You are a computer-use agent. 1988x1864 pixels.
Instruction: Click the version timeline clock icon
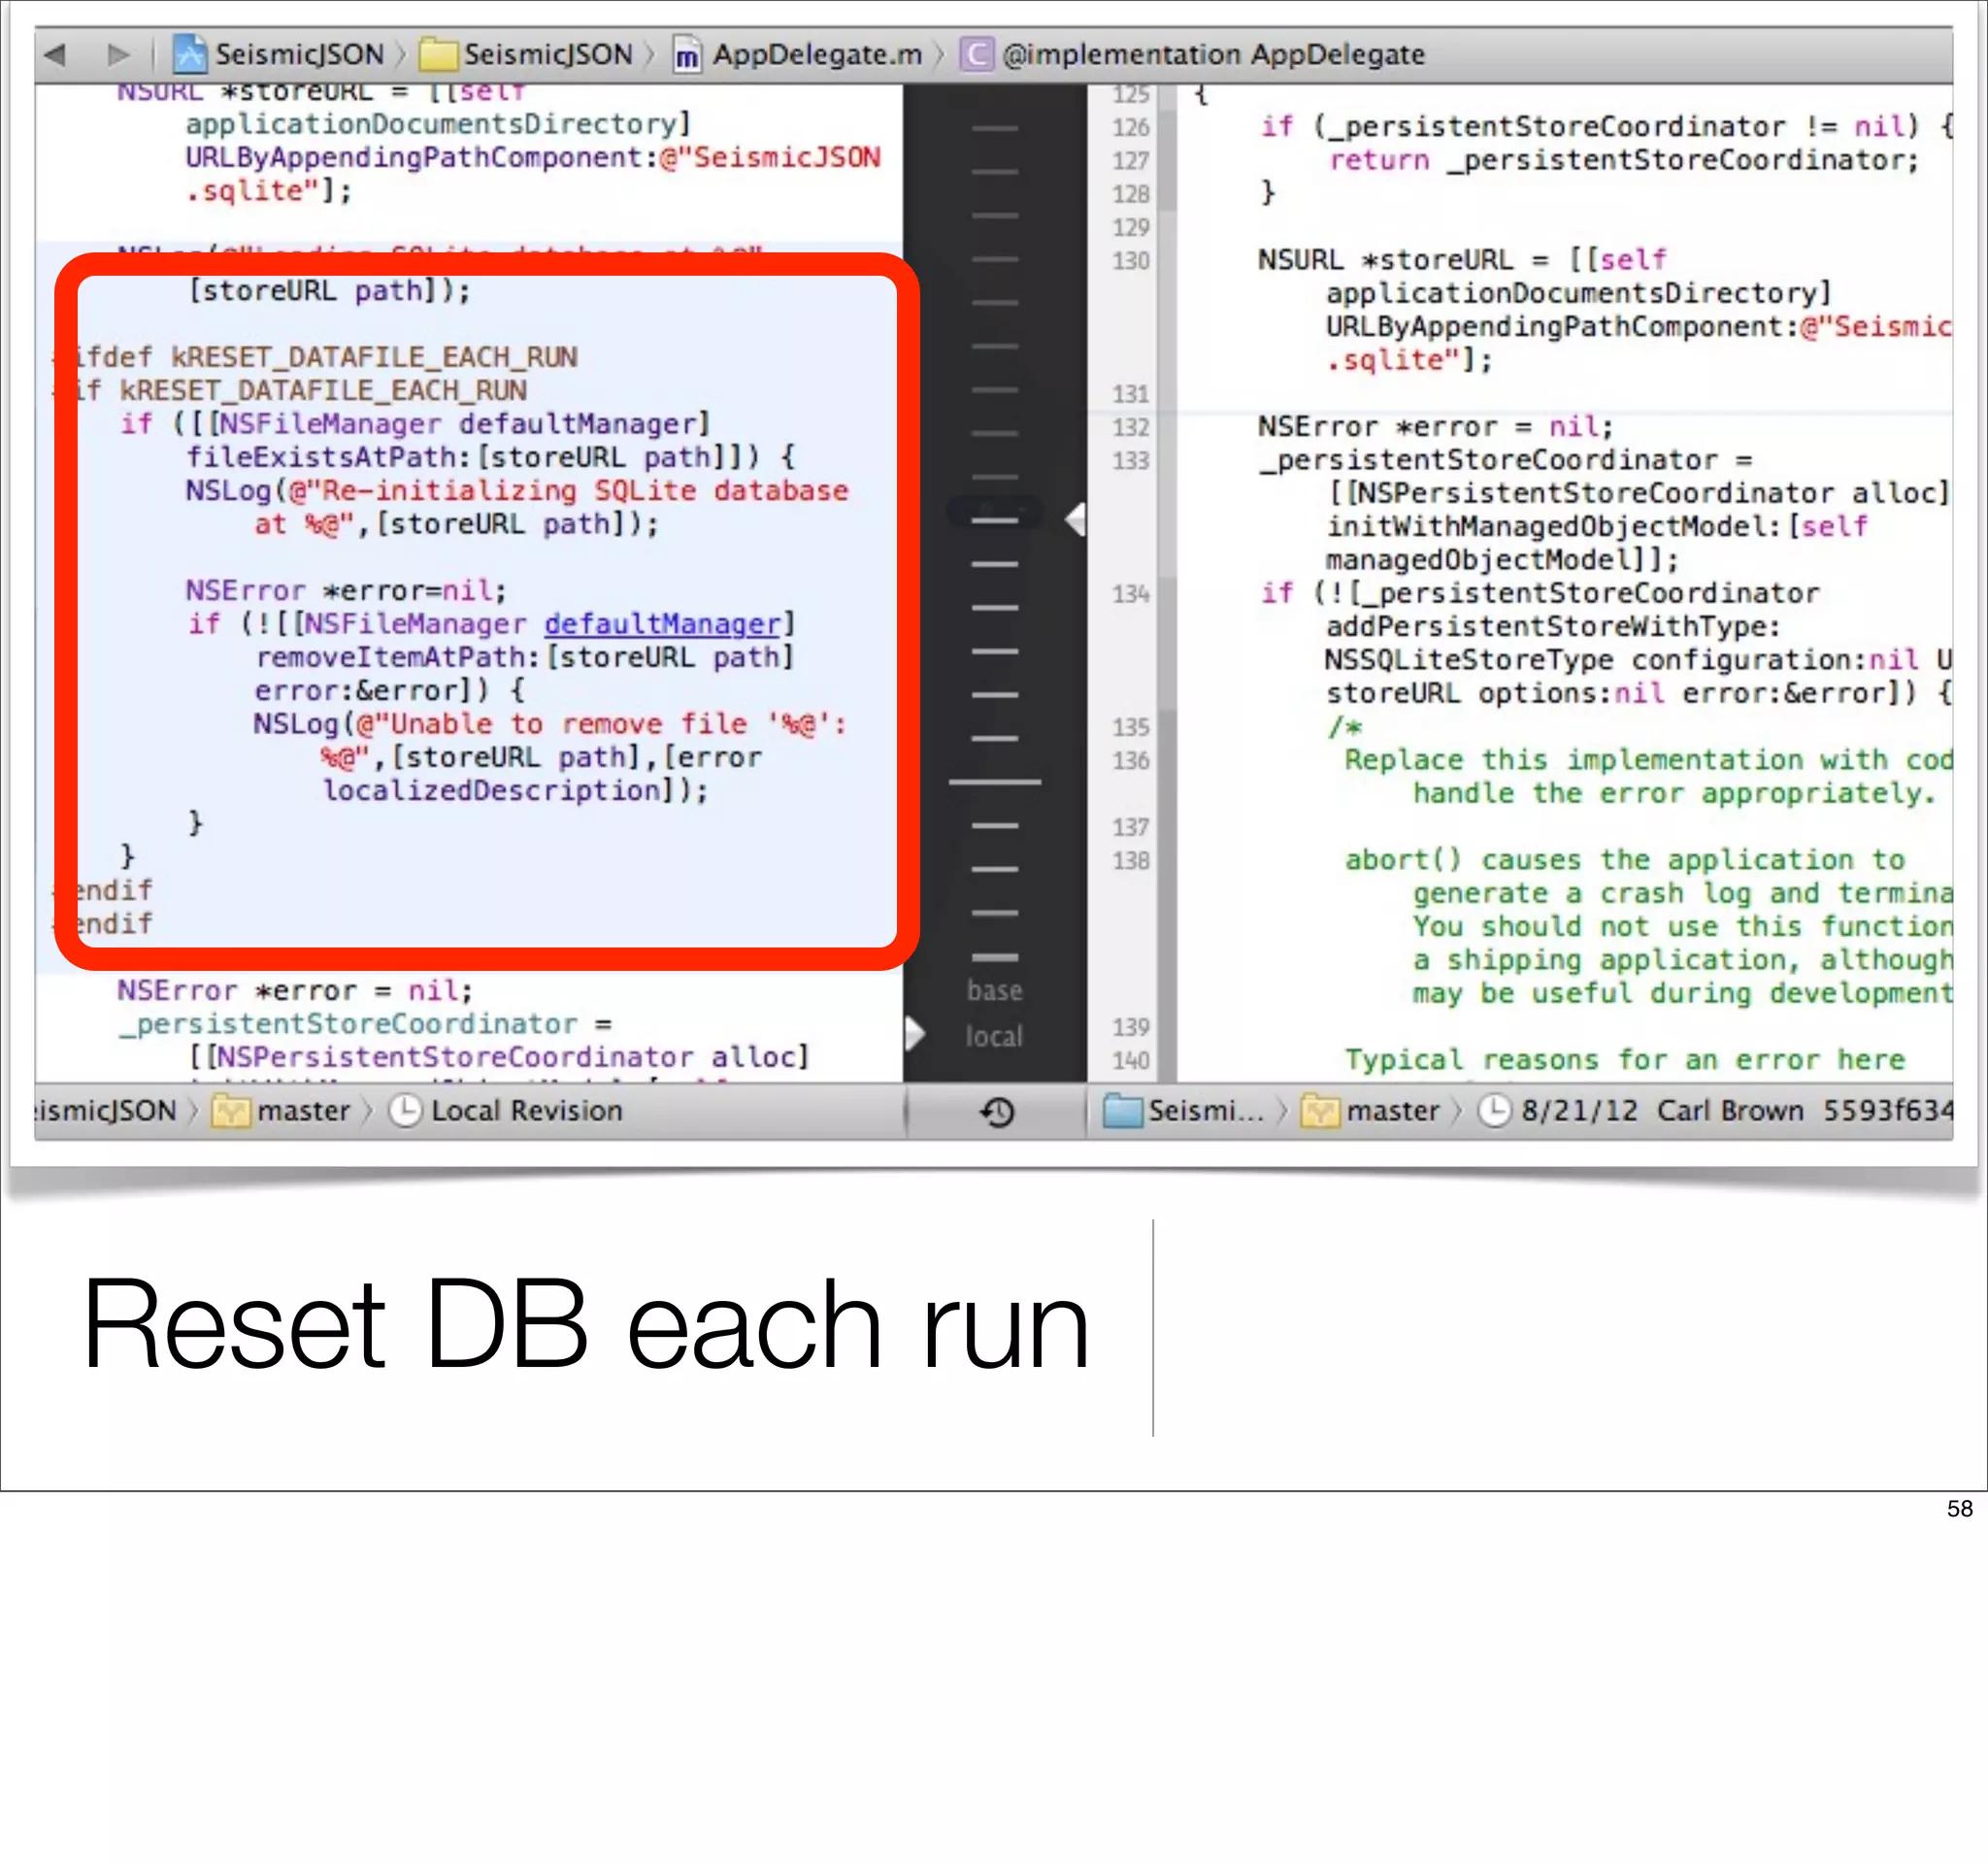[997, 1112]
